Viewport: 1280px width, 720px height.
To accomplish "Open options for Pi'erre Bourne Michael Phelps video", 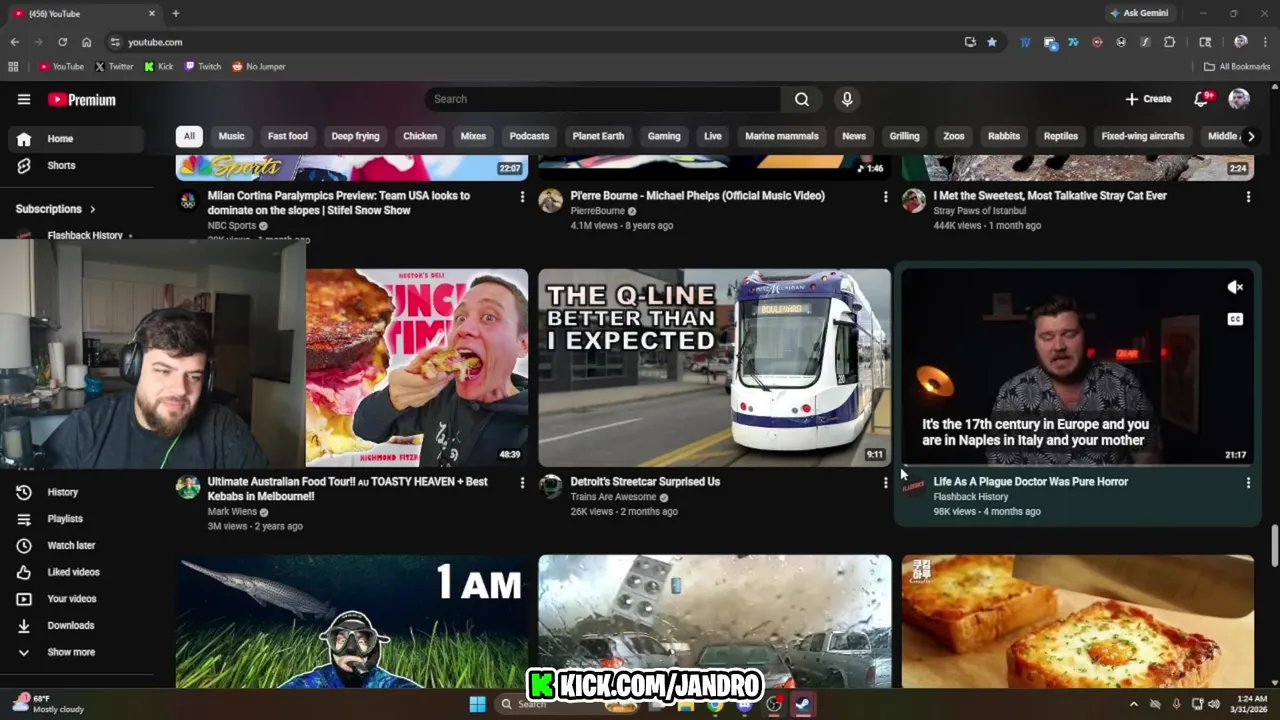I will pos(885,197).
